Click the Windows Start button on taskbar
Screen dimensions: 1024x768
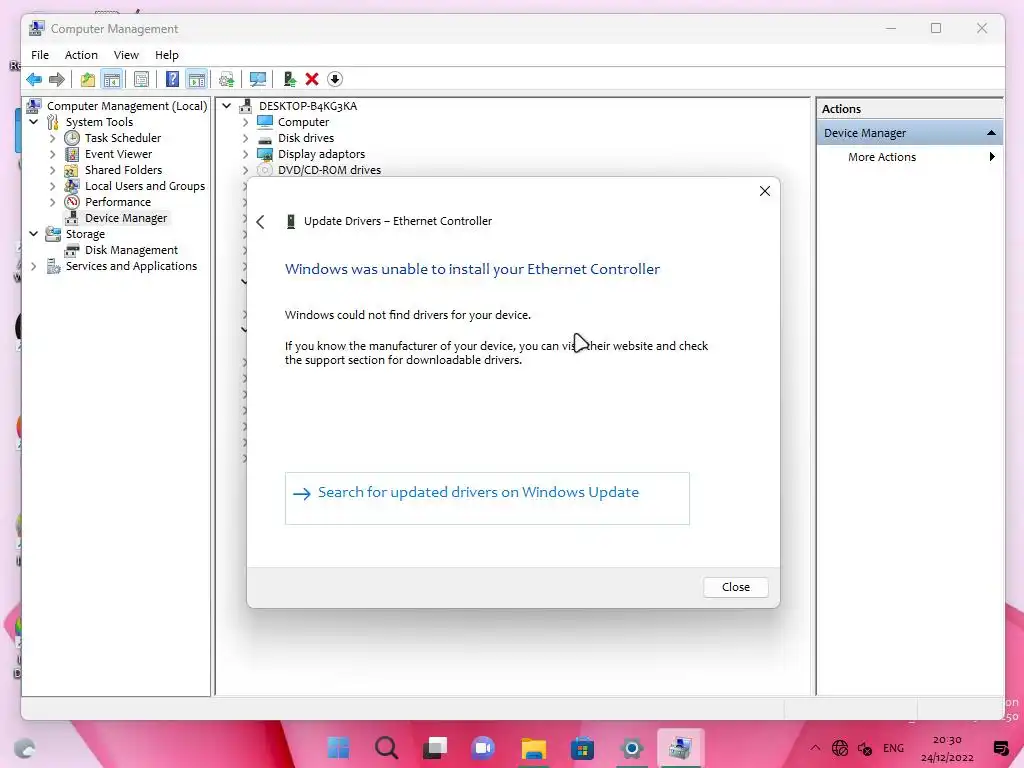(x=338, y=748)
